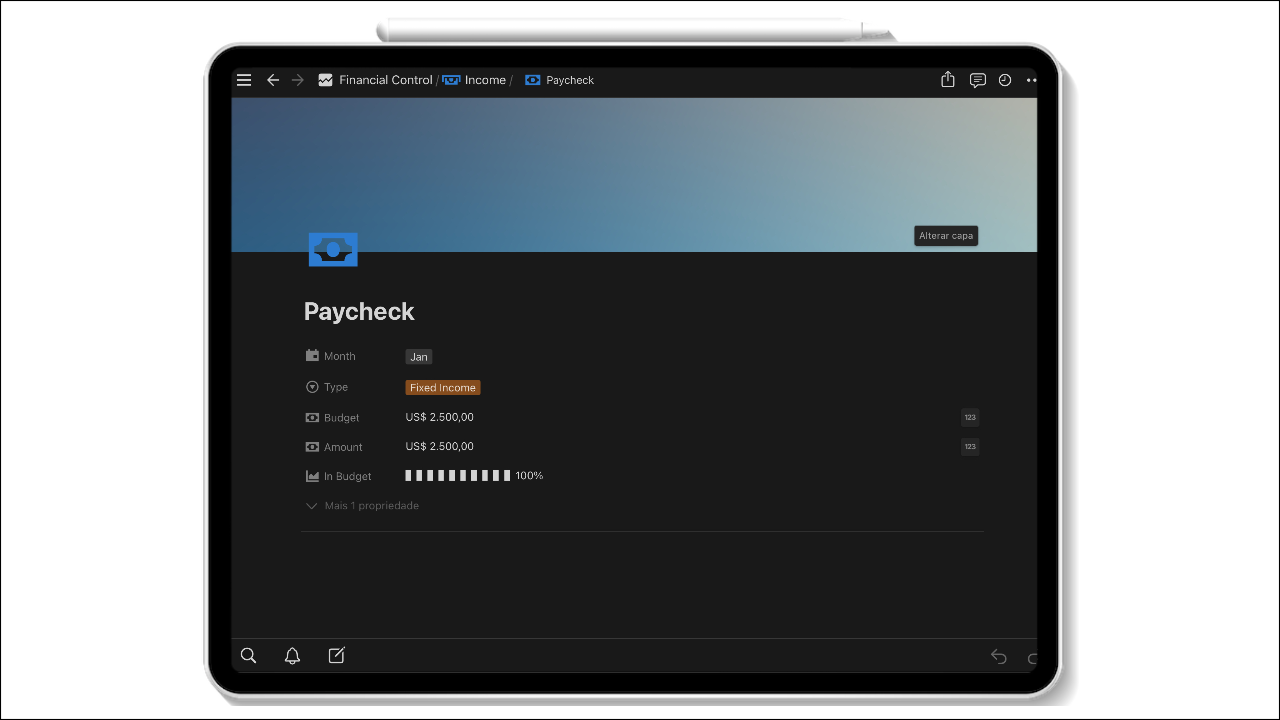Click the Budget property label

point(342,418)
